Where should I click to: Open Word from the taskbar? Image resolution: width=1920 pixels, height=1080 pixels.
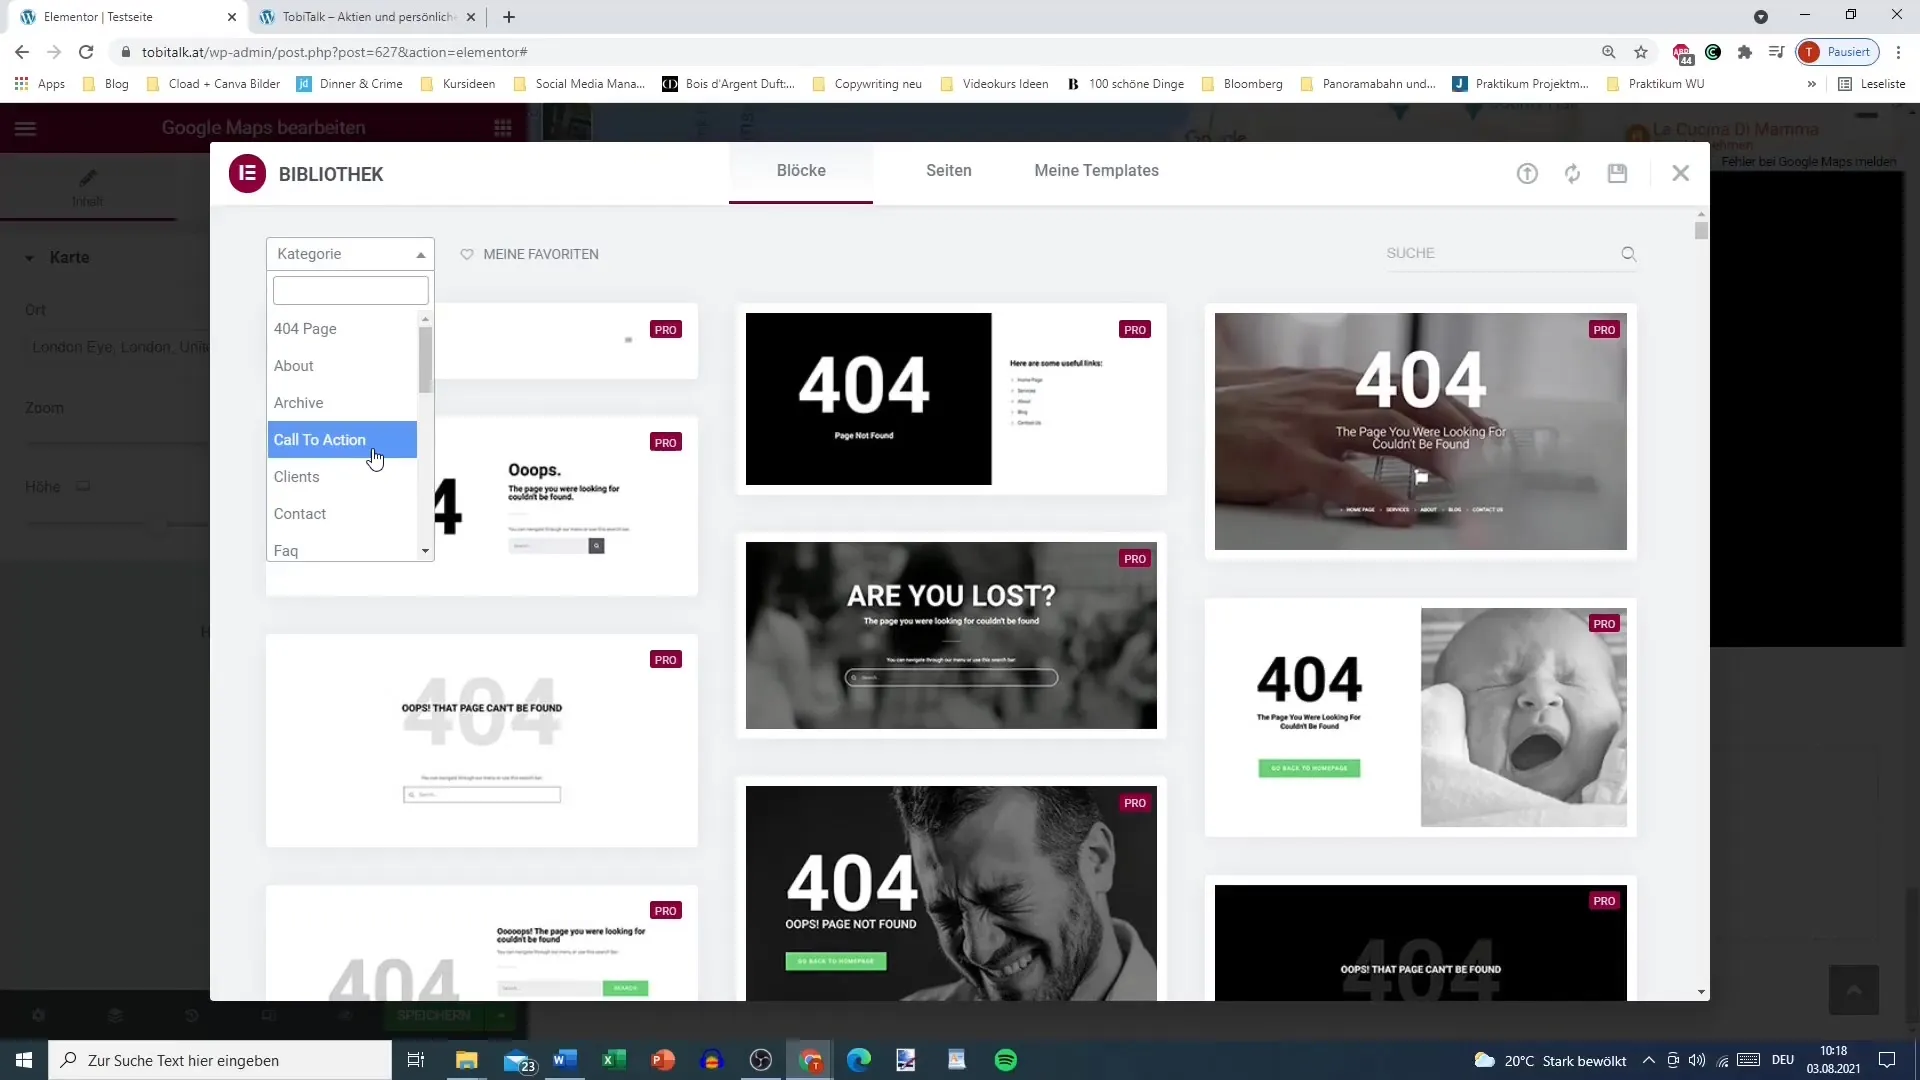coord(565,1060)
